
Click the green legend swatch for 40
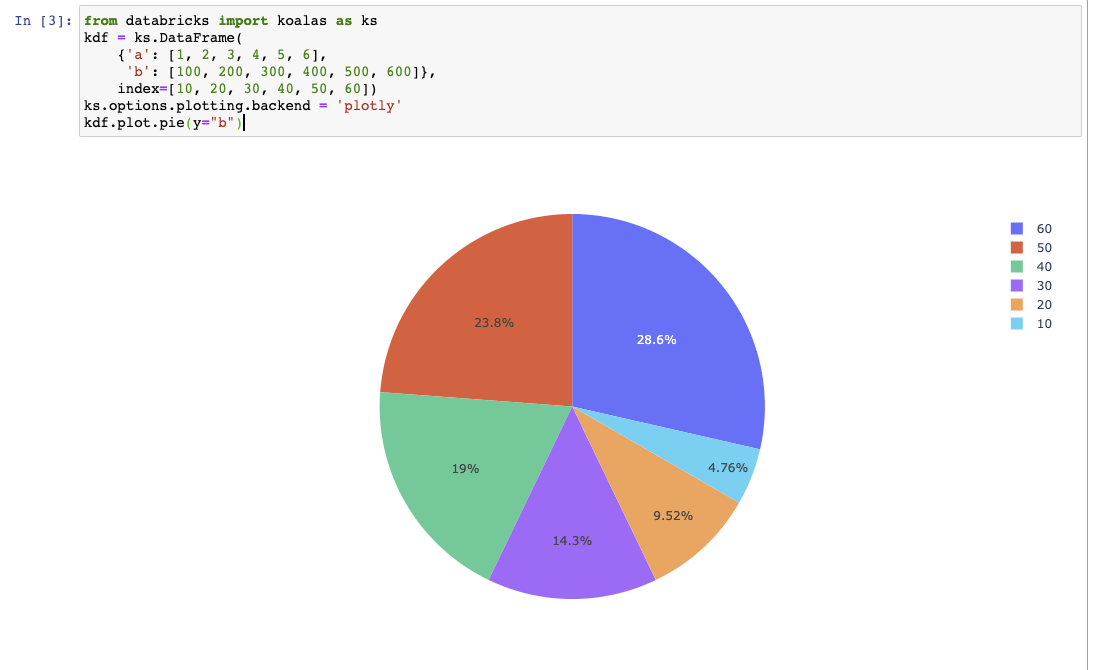click(1017, 266)
